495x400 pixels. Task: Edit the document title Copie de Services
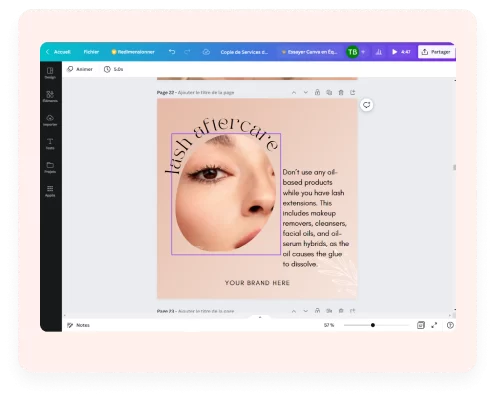coord(244,52)
